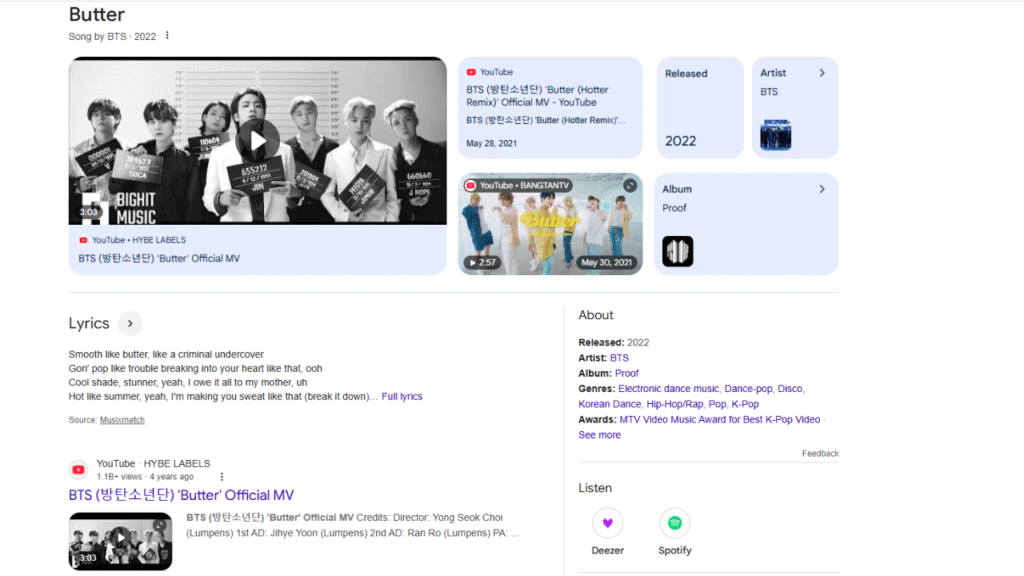Open the Hip-Hop/Rap genre link
The height and width of the screenshot is (576, 1024).
675,404
